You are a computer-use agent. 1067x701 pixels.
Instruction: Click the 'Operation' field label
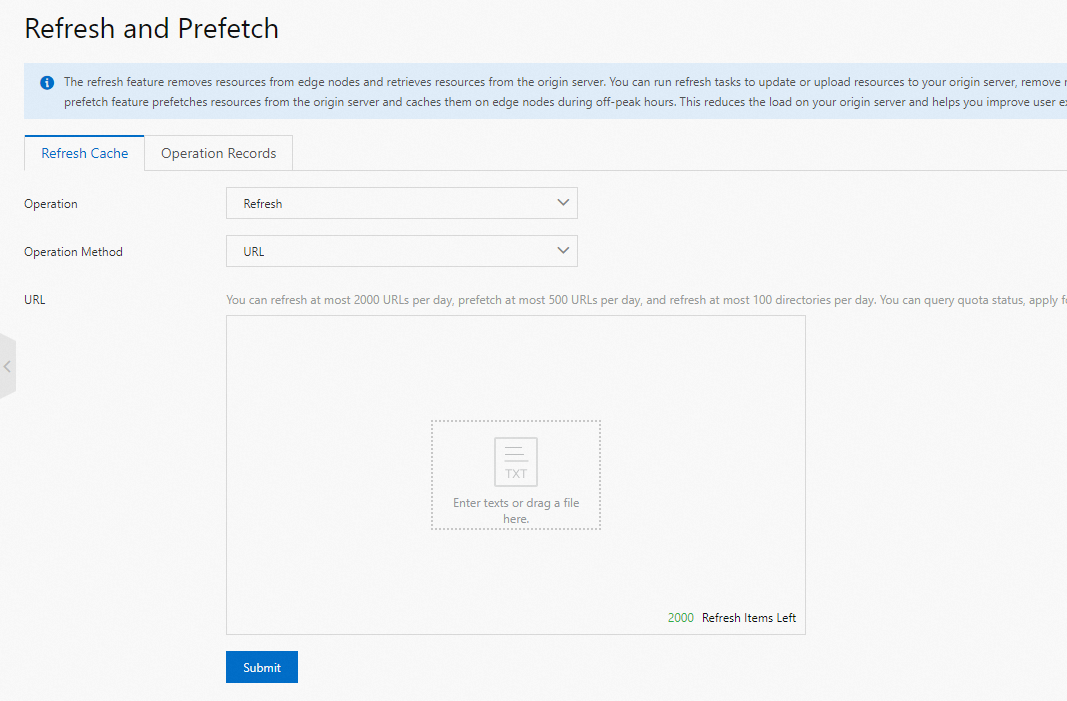point(51,204)
